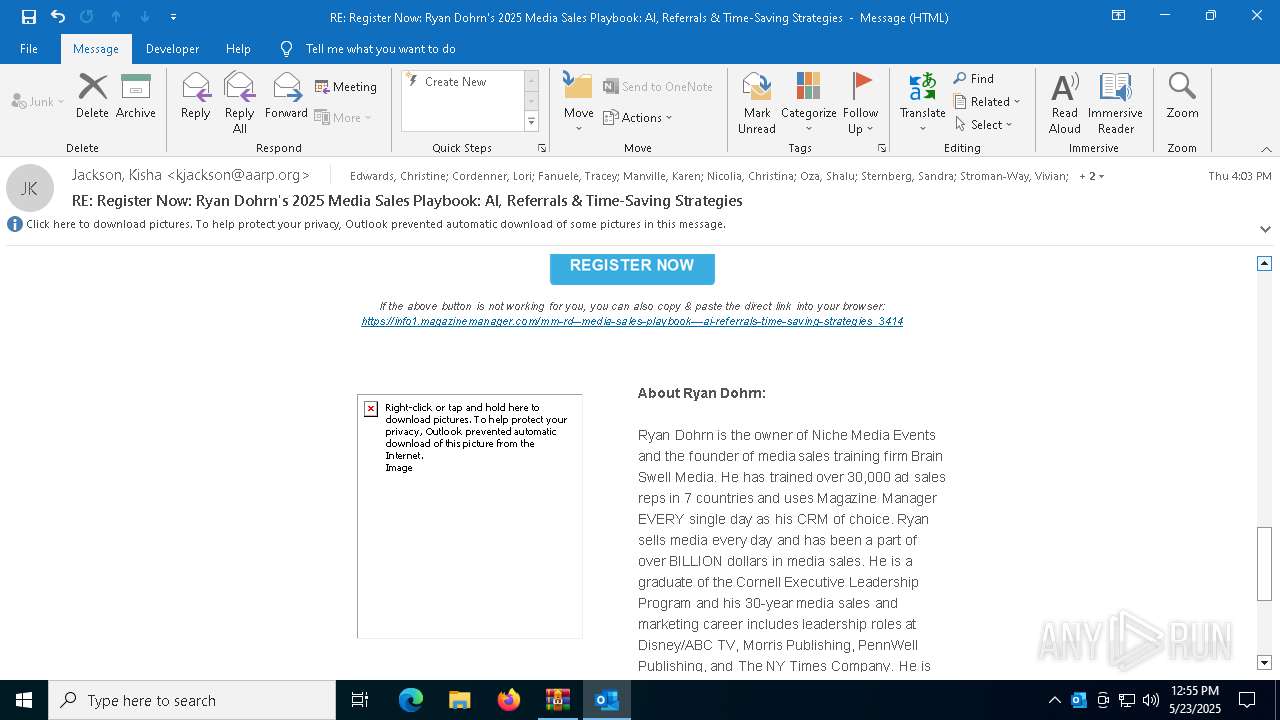Switch to the Message tab
Viewport: 1280px width, 720px height.
96,49
